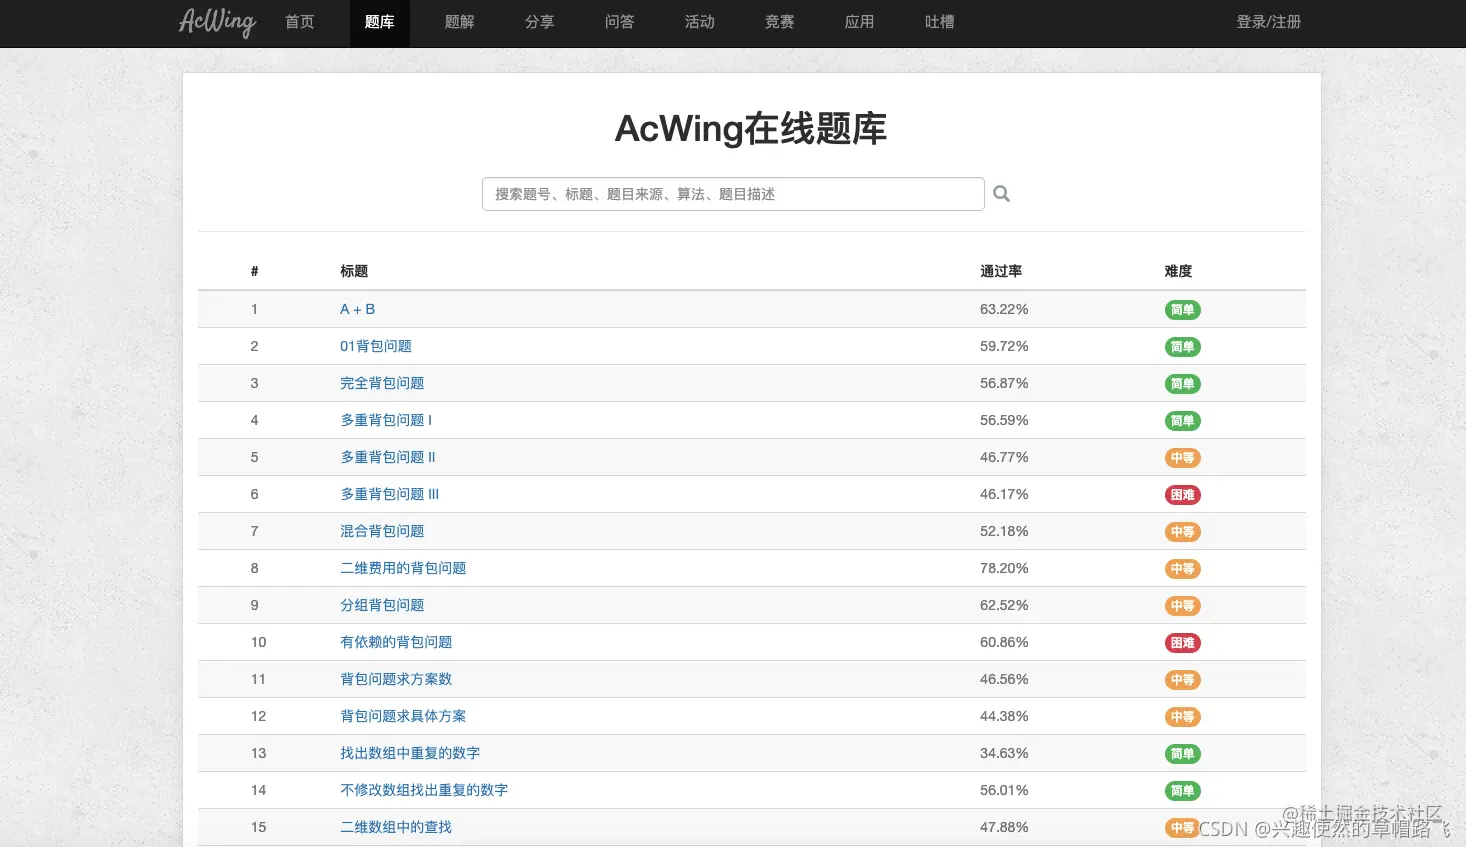Click the 通过率 column header
The height and width of the screenshot is (847, 1466).
(x=1001, y=271)
